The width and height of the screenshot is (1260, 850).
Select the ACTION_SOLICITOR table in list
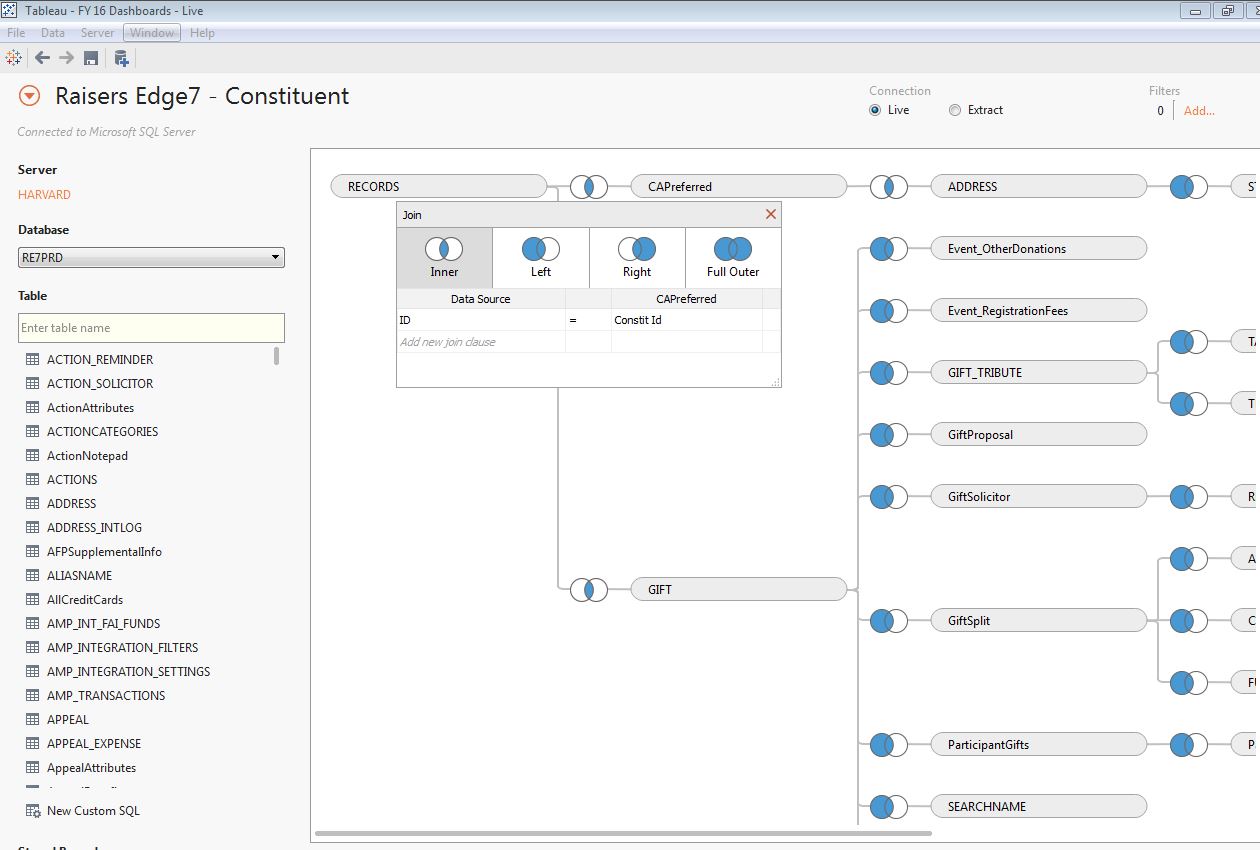pos(100,384)
